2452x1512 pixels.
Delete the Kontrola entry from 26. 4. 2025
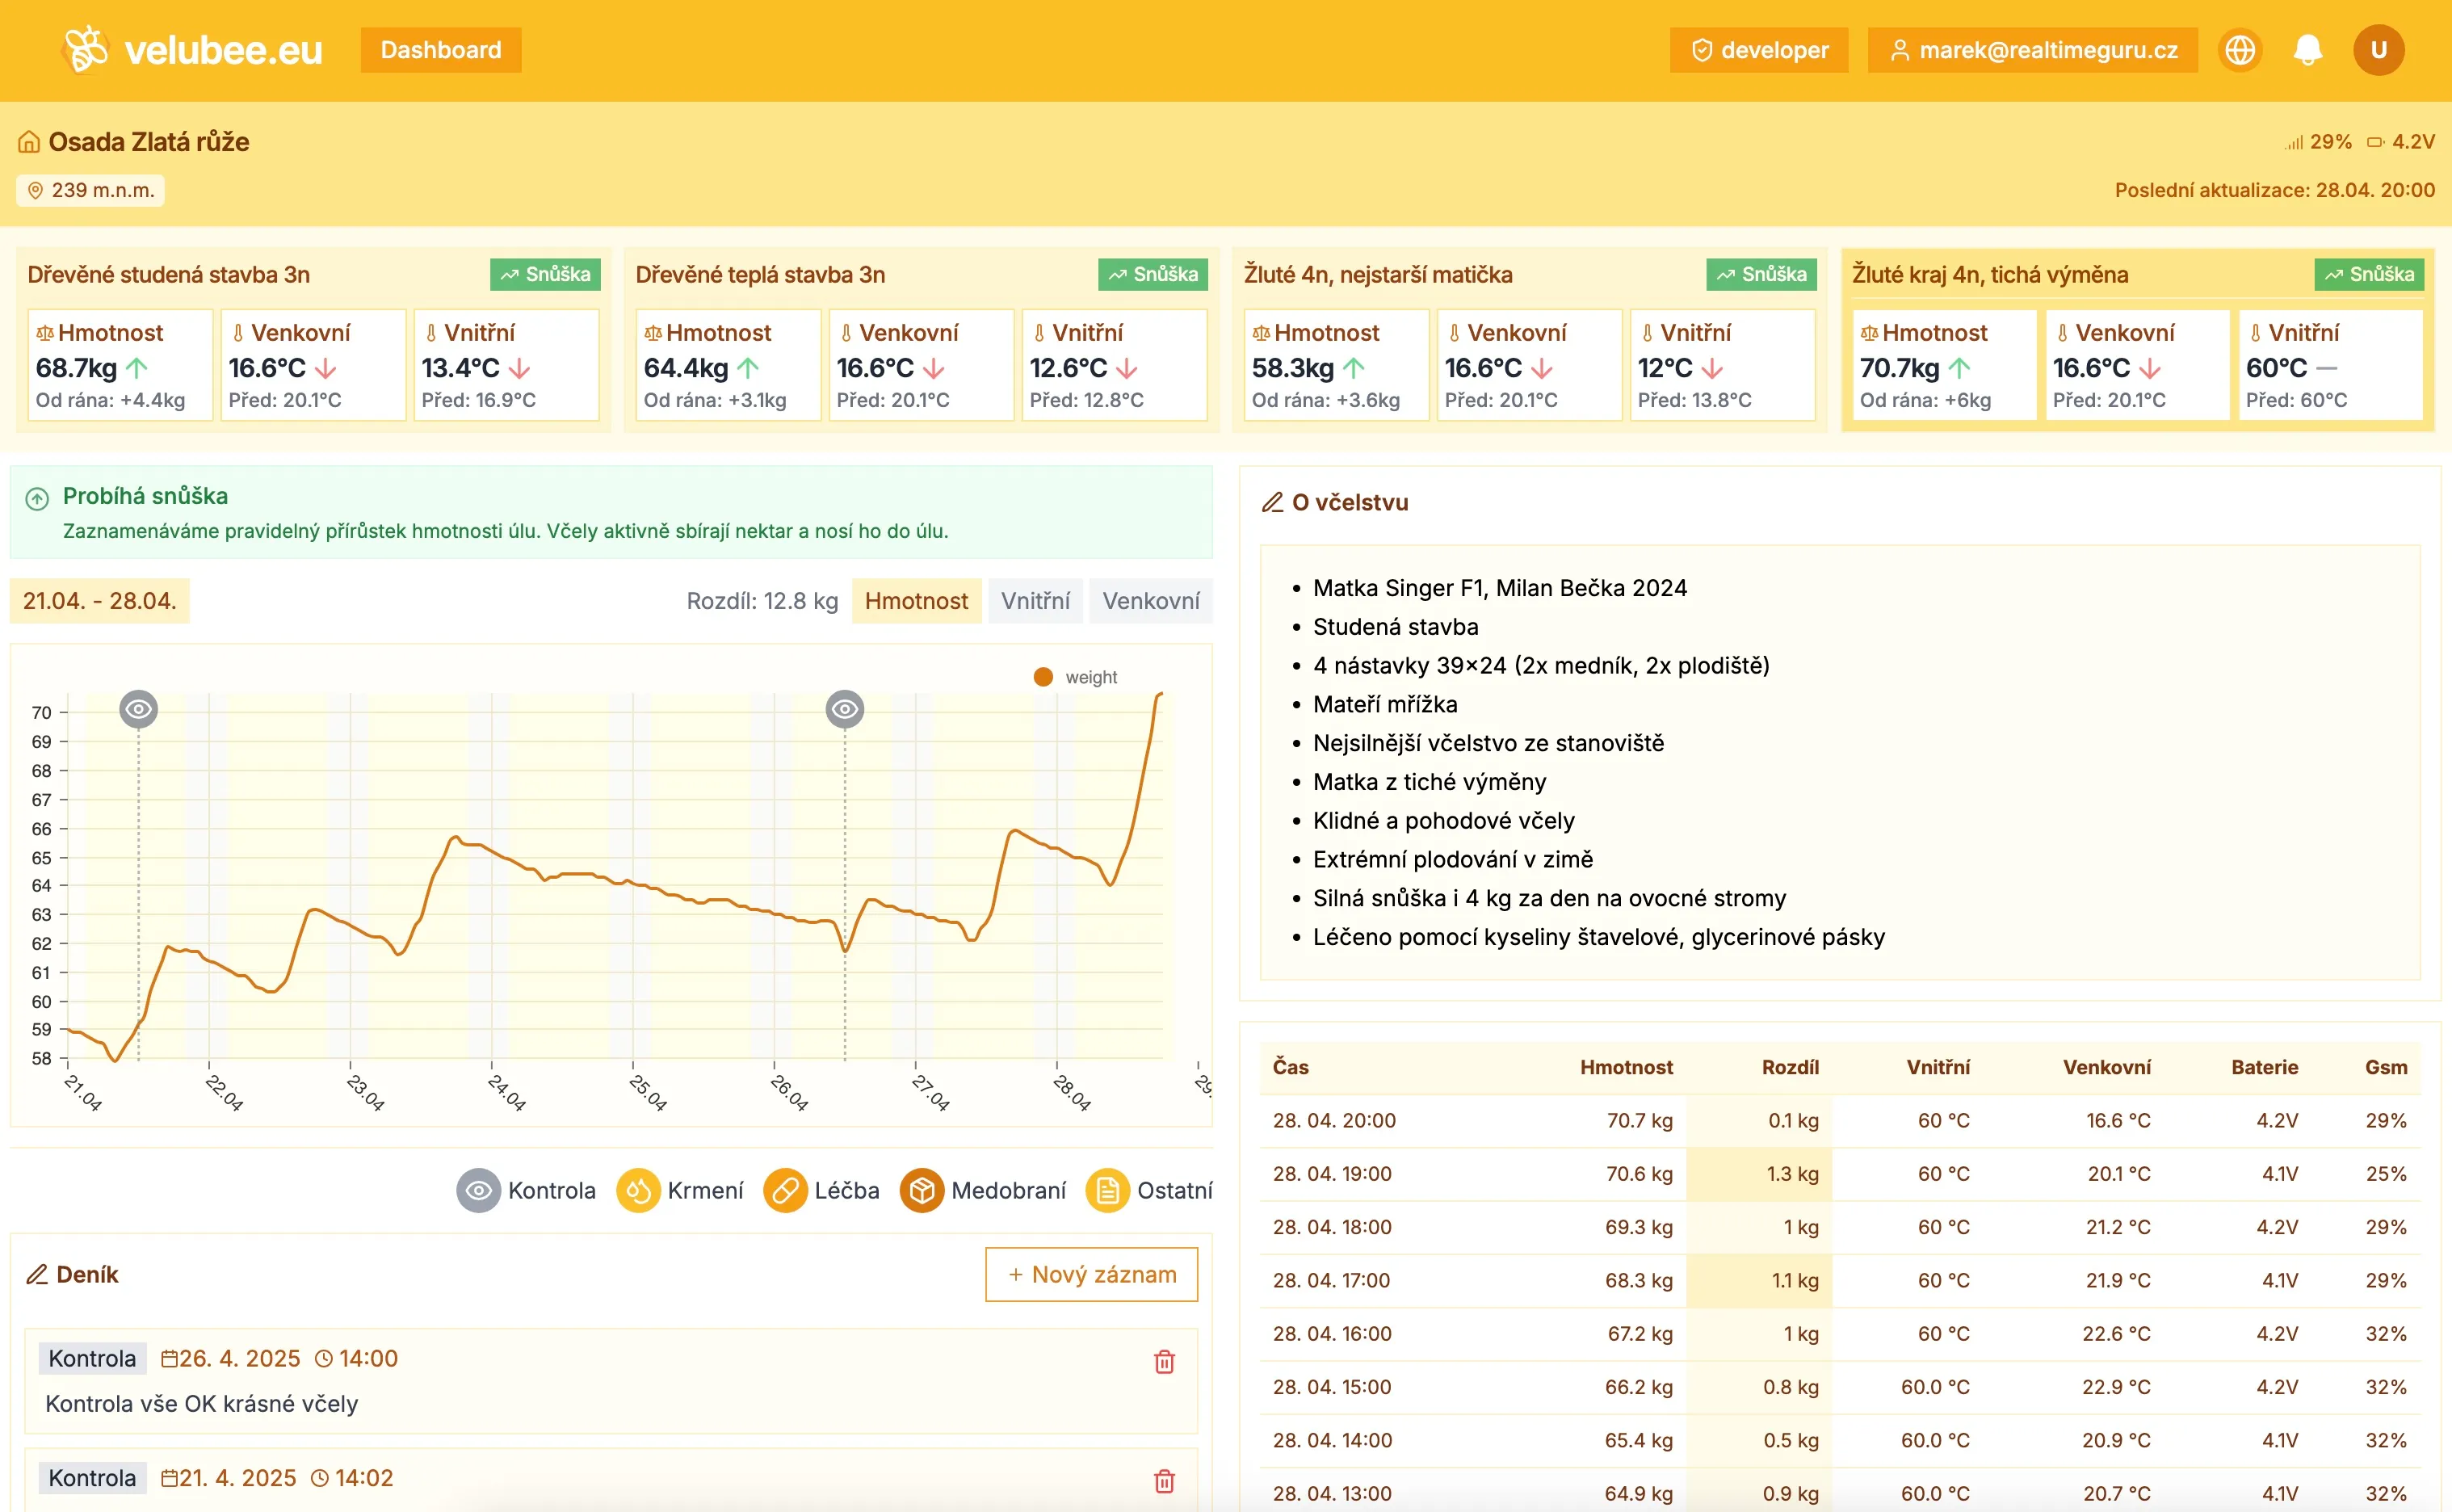(x=1164, y=1361)
